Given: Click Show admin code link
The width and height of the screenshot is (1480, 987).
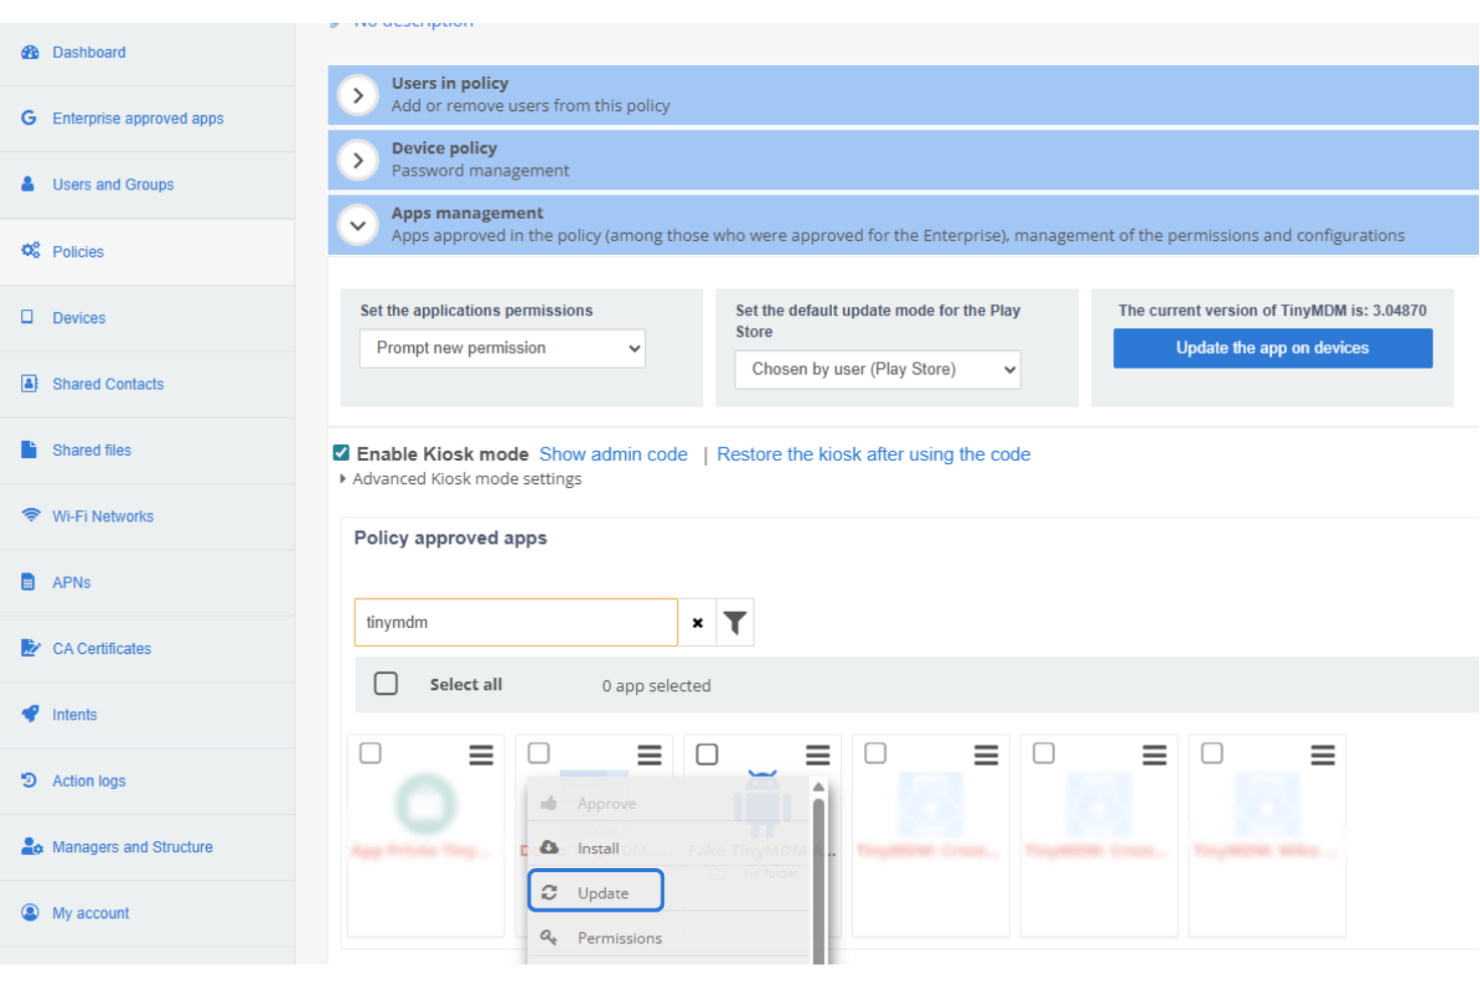Looking at the screenshot, I should click(613, 454).
